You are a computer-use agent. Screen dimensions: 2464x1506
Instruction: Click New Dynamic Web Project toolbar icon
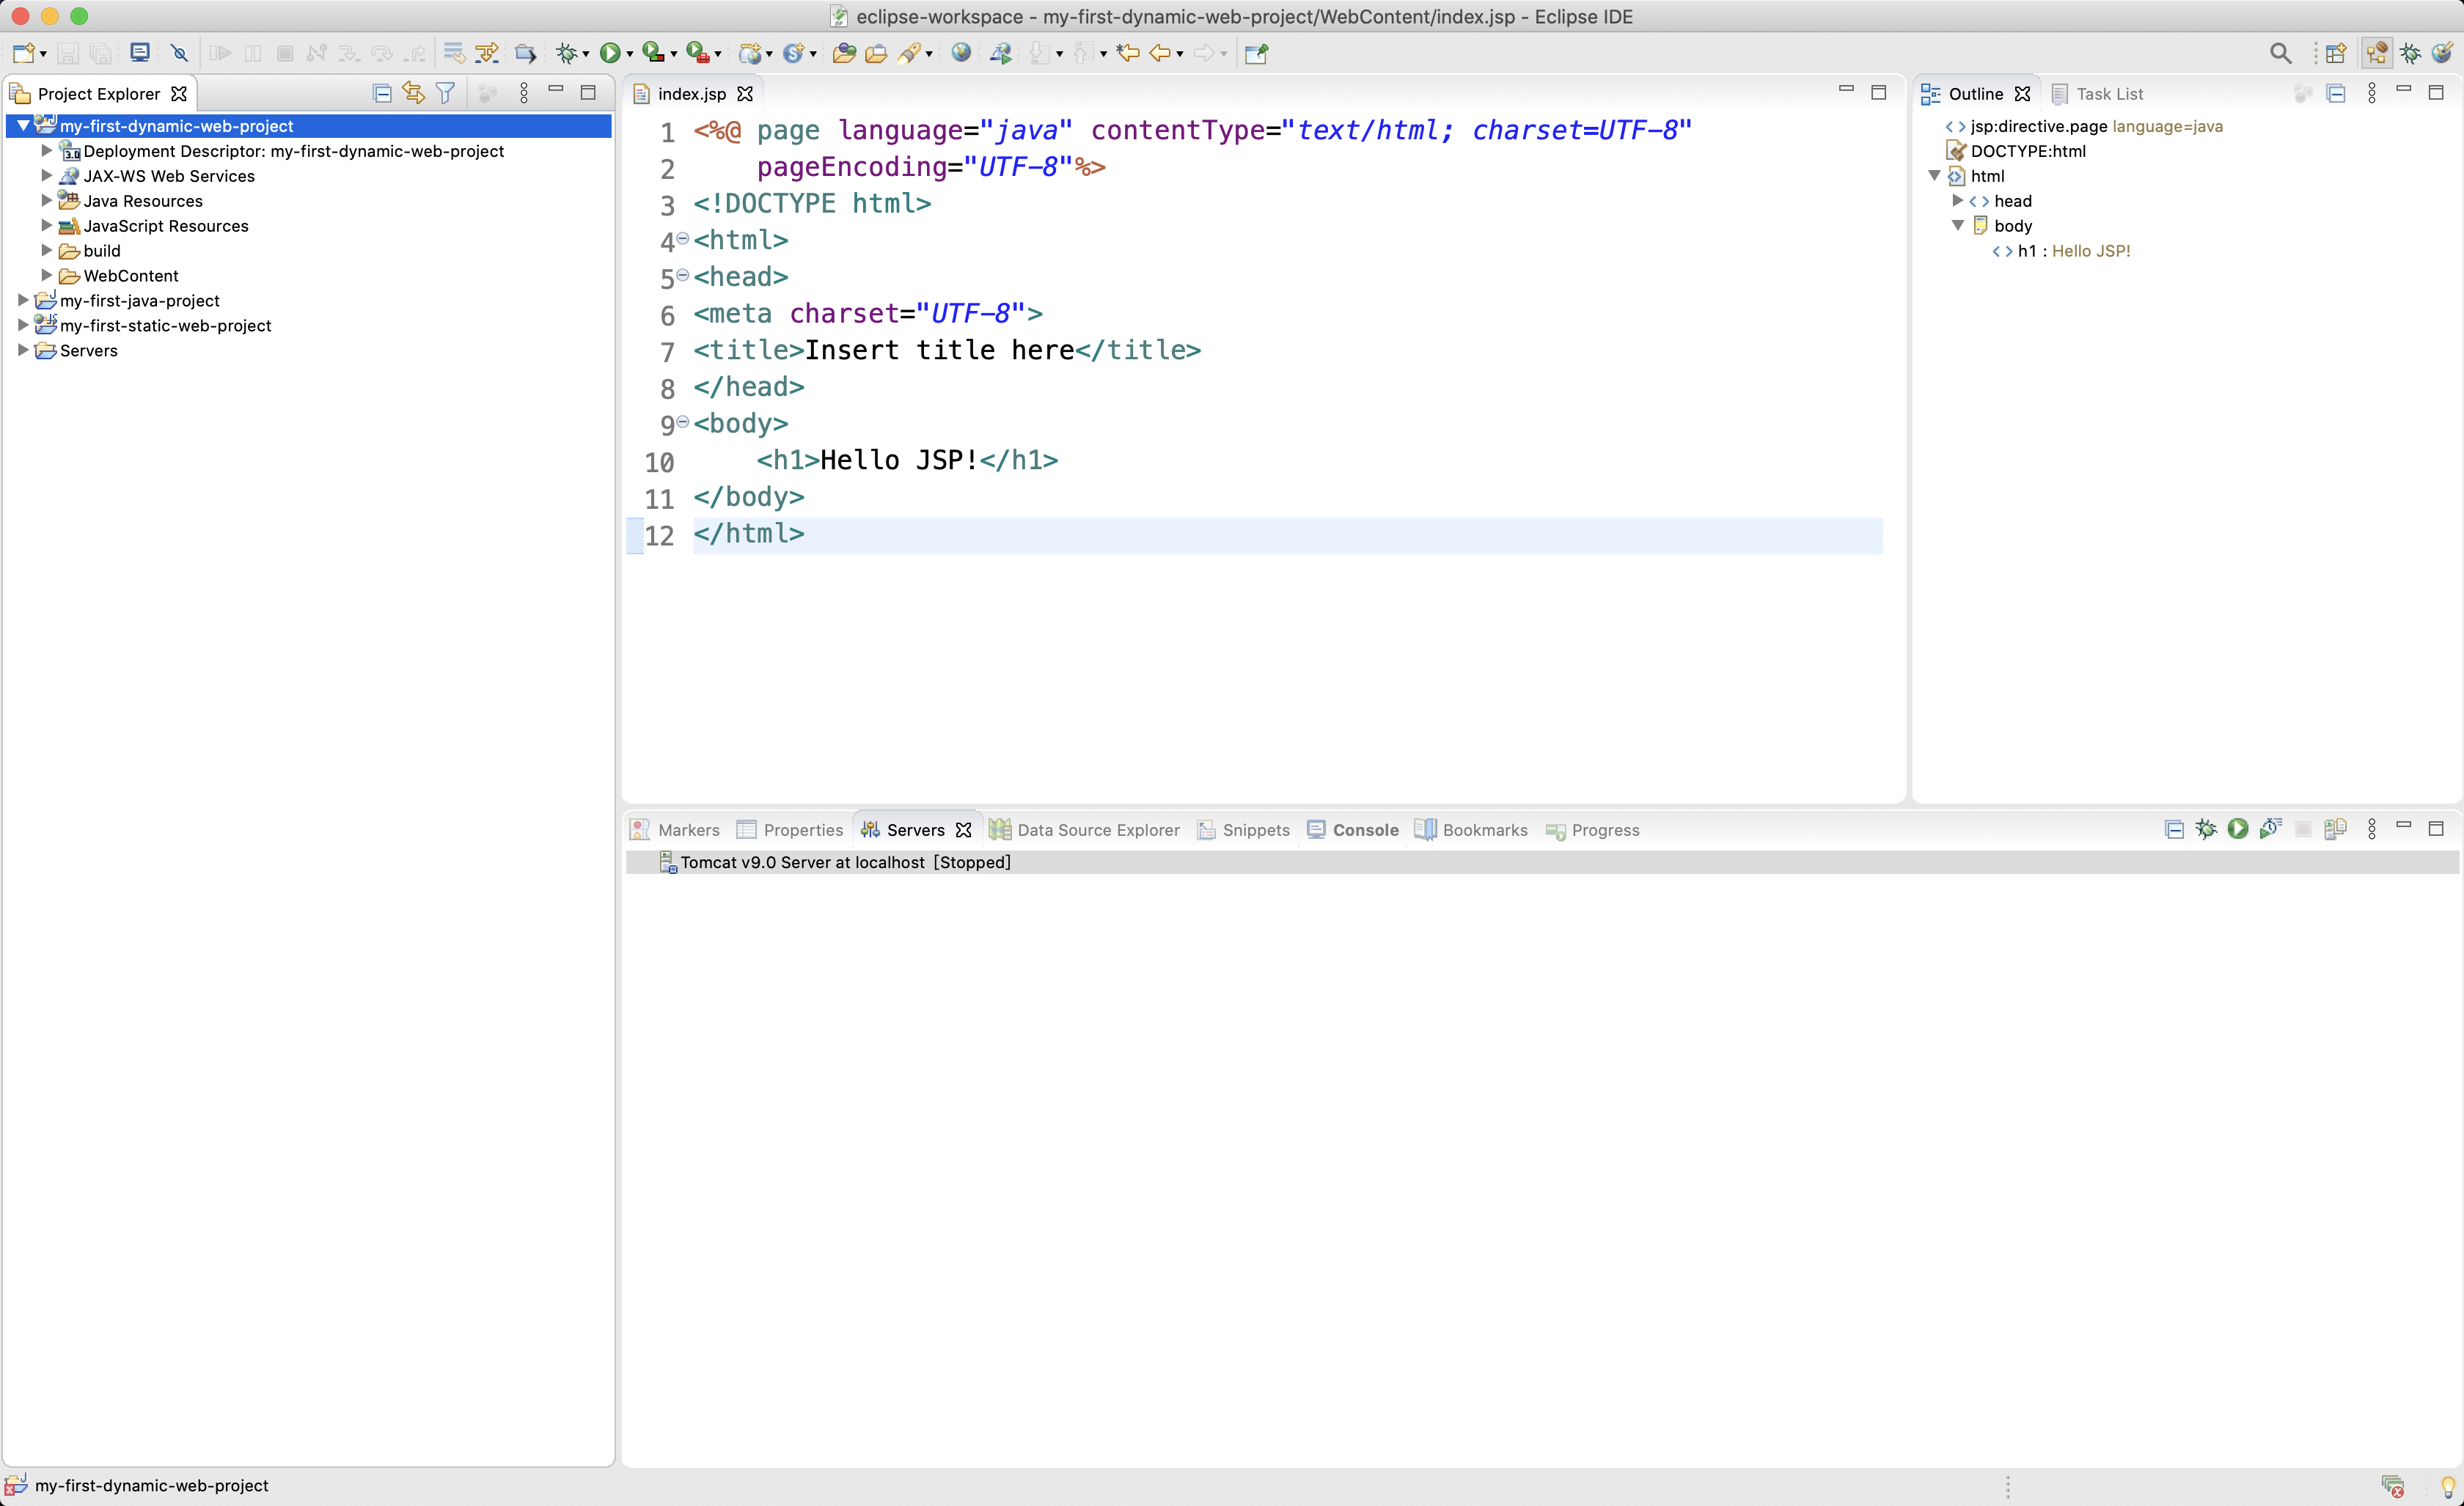coord(750,53)
